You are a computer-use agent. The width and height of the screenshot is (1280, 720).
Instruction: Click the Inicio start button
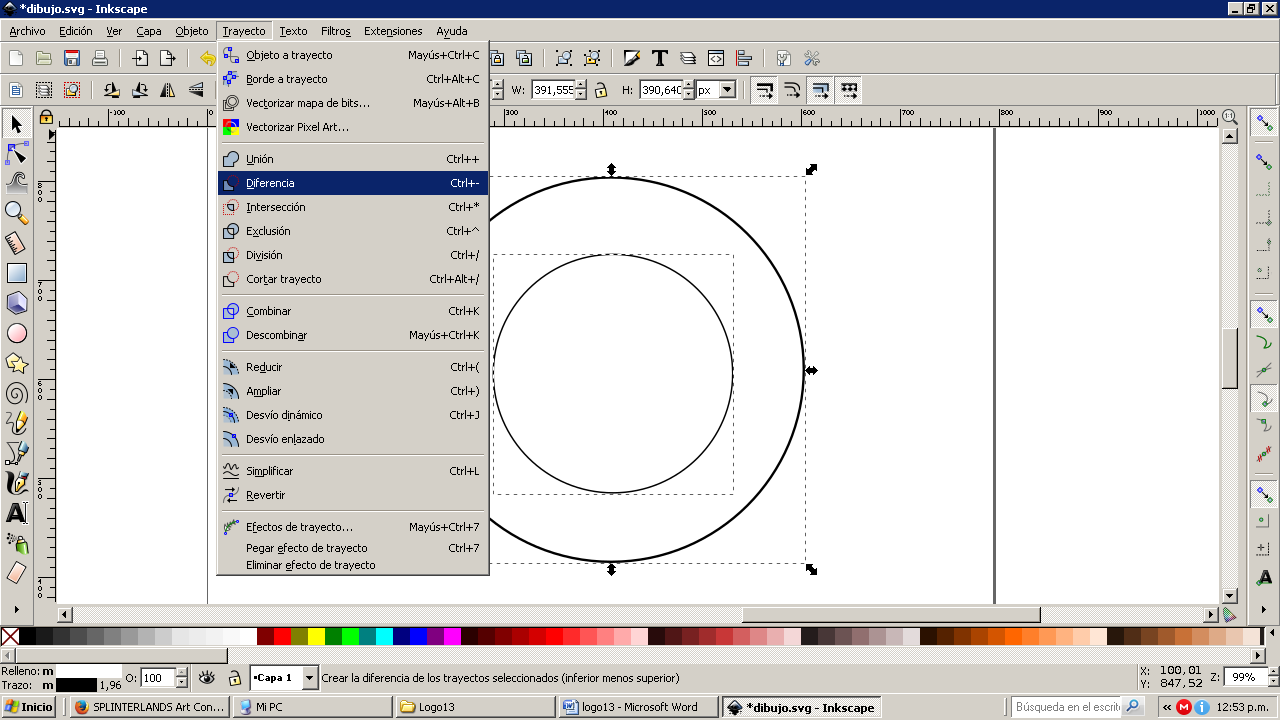(x=28, y=707)
